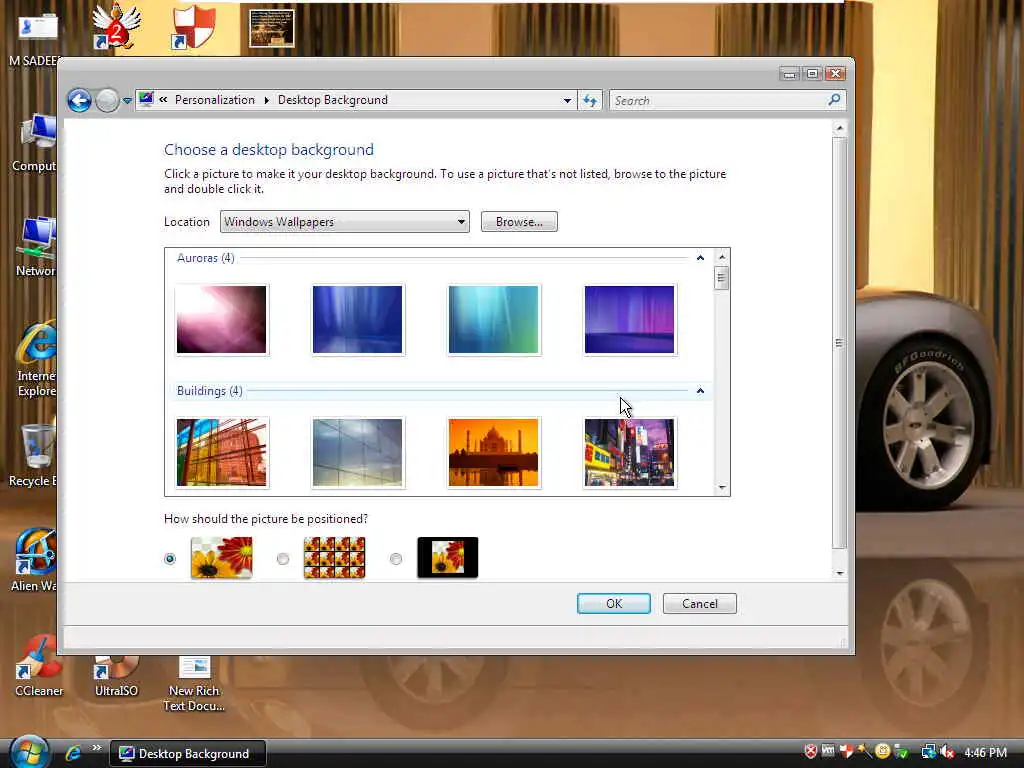Expand the arrow after Personalization breadcrumb

tap(266, 100)
